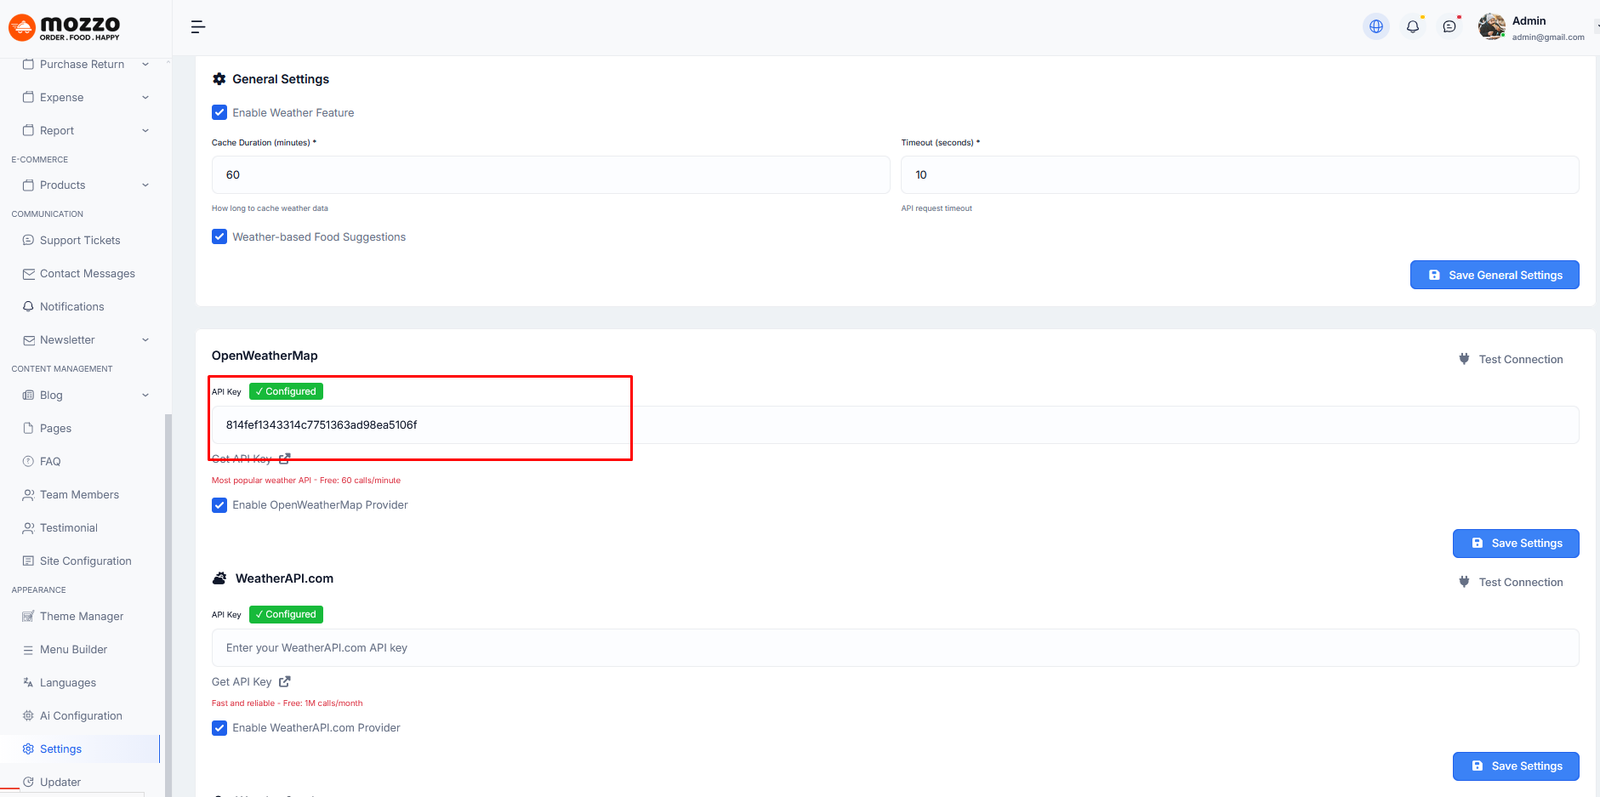Open notifications bell in header
The width and height of the screenshot is (1600, 797).
1412,27
